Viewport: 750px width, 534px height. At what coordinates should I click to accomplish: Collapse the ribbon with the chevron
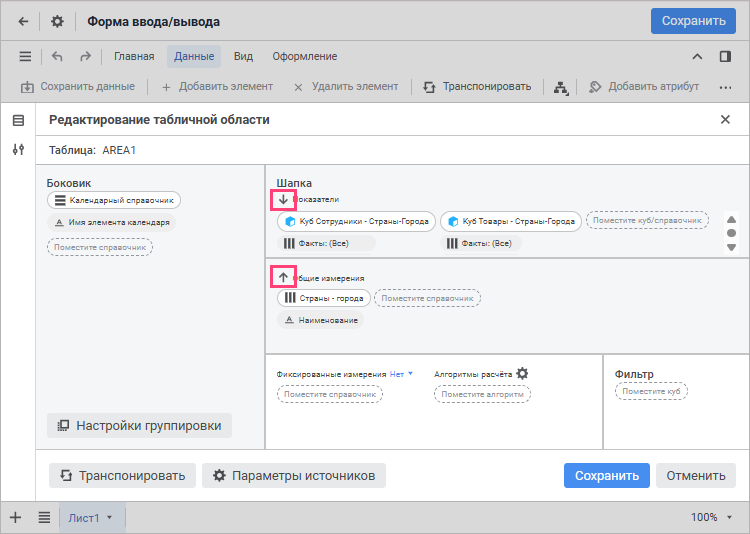[697, 56]
